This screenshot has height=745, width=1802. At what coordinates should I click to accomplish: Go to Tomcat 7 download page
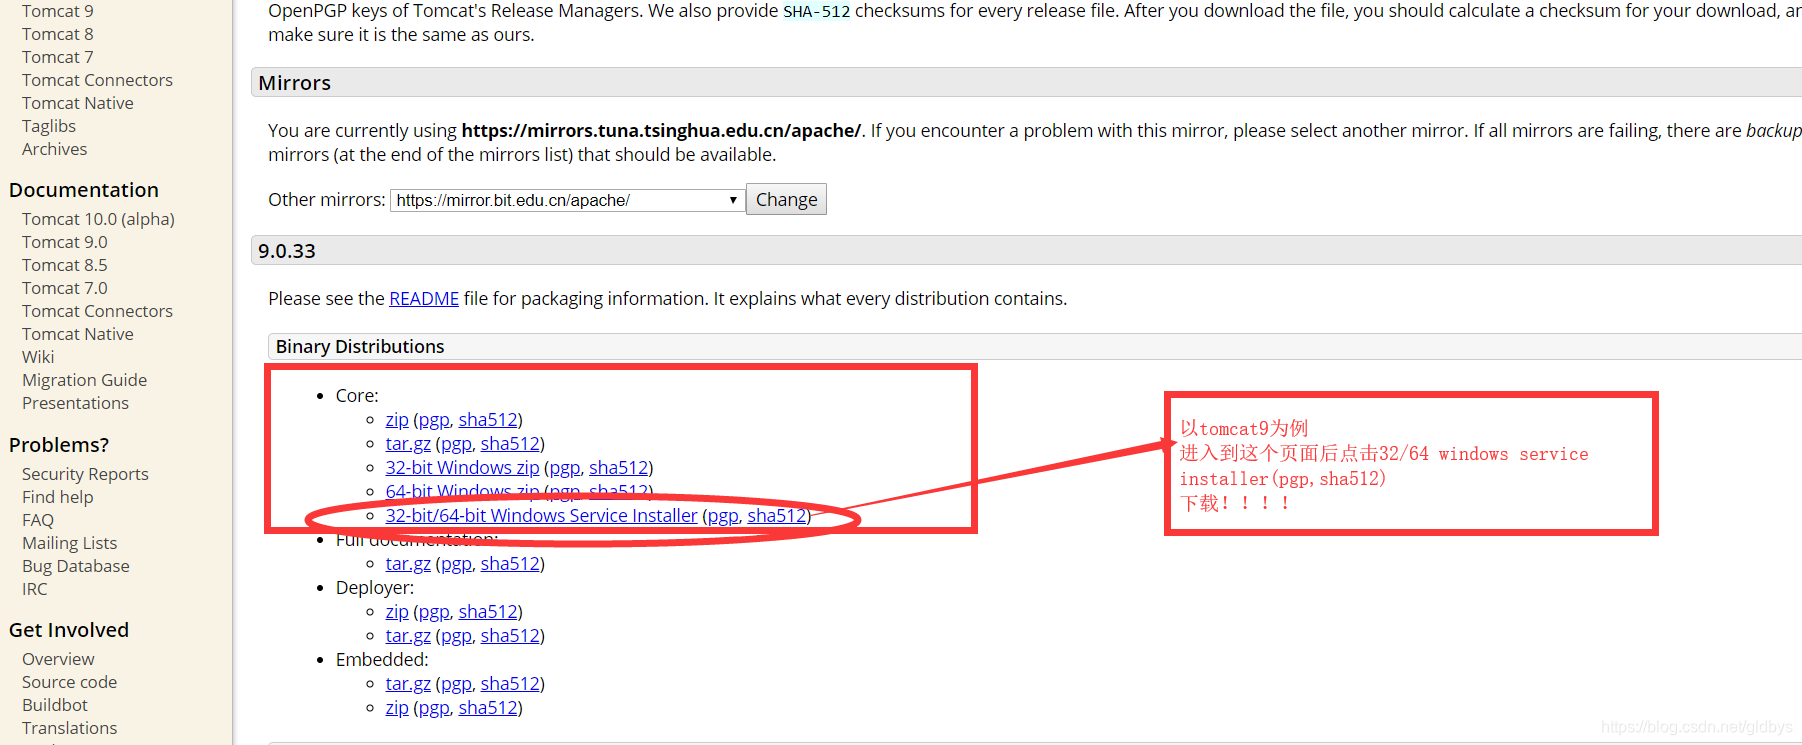pos(58,57)
